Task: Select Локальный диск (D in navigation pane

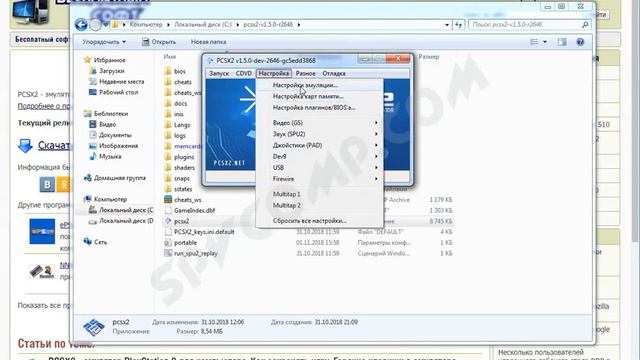Action: click(x=121, y=221)
